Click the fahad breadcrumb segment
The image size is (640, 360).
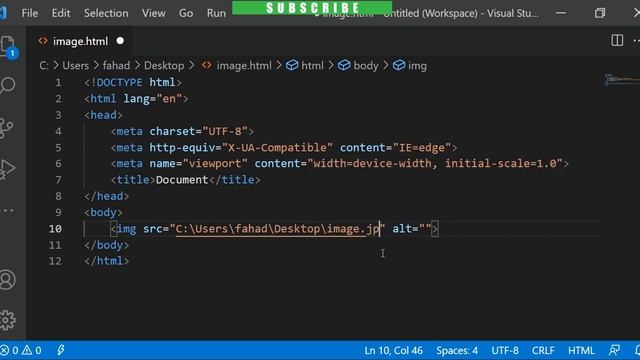(x=116, y=65)
